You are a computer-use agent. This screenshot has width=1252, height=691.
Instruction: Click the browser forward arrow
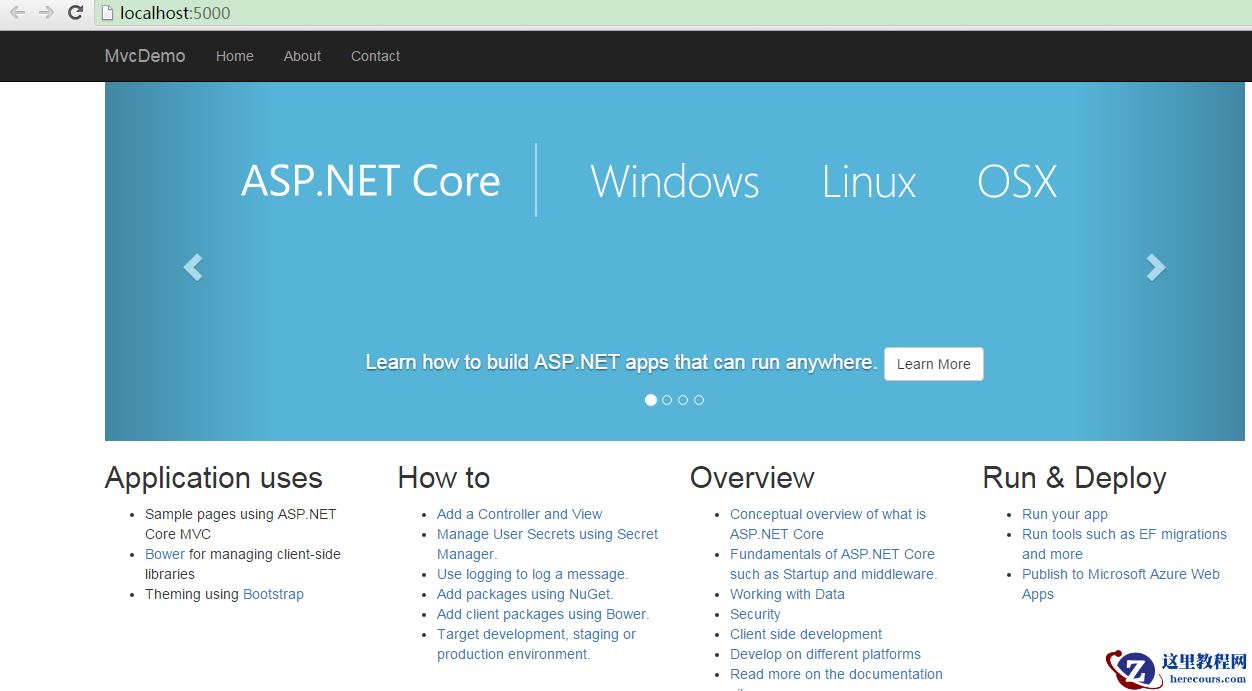pyautogui.click(x=46, y=13)
